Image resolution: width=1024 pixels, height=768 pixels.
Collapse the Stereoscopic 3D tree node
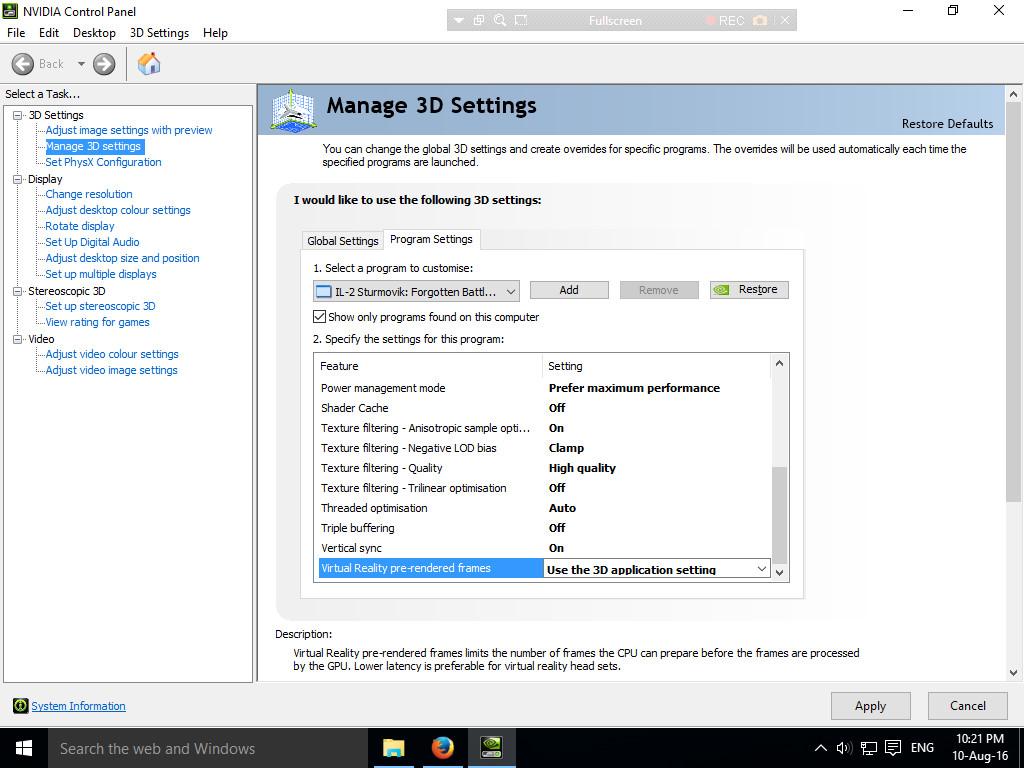pyautogui.click(x=18, y=291)
